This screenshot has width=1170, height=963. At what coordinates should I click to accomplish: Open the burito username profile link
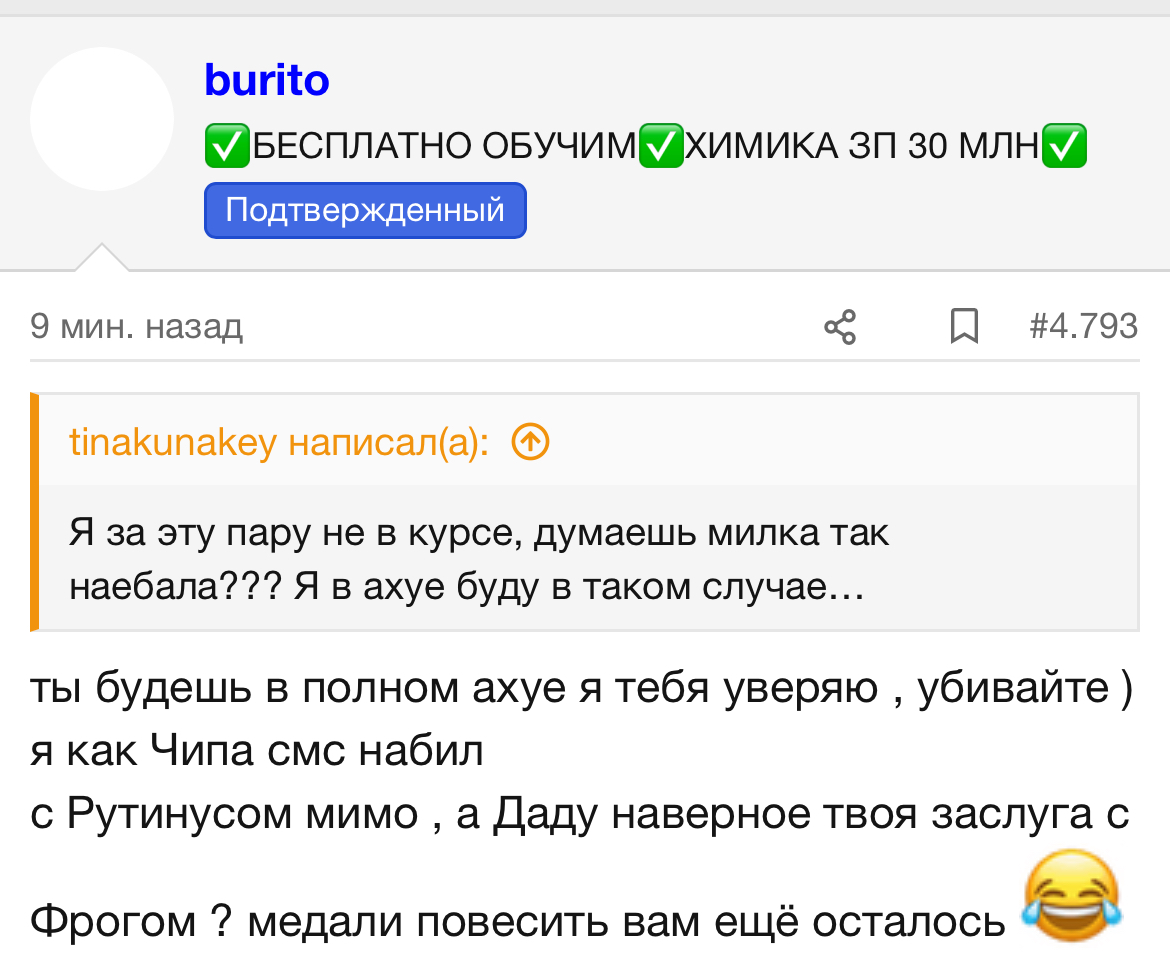266,80
